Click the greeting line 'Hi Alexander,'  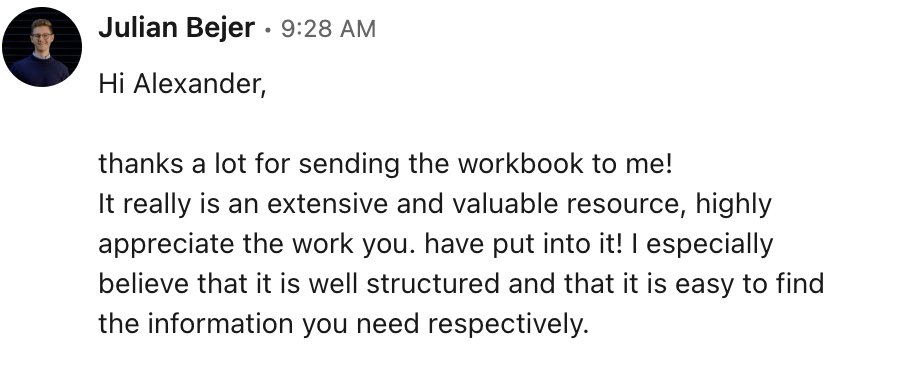point(182,85)
